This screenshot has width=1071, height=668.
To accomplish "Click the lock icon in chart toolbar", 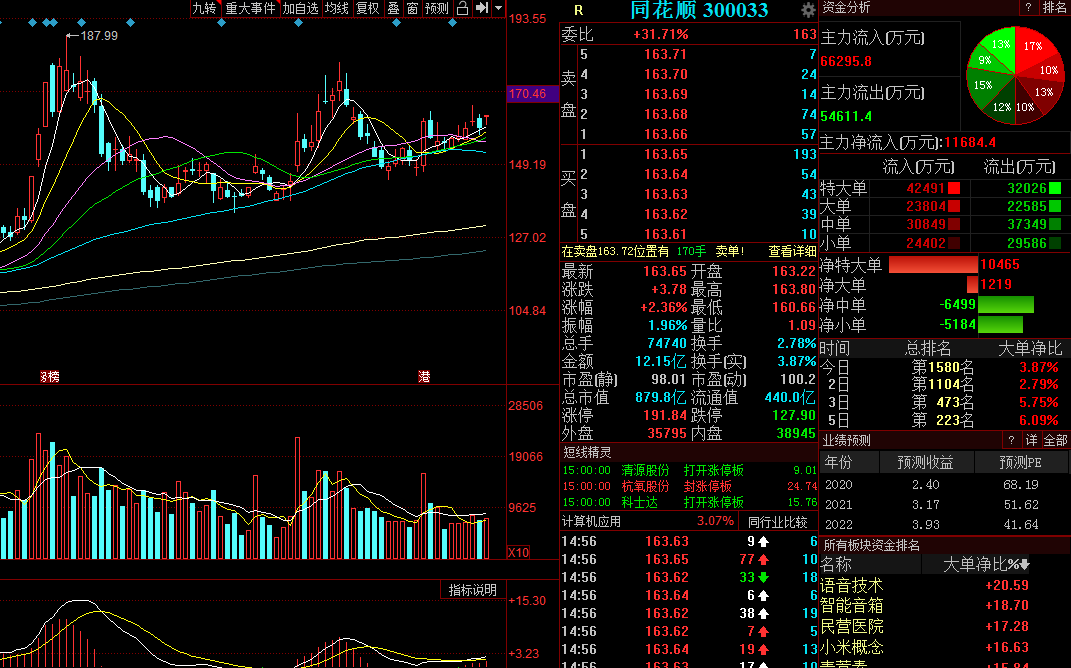I will click(462, 8).
